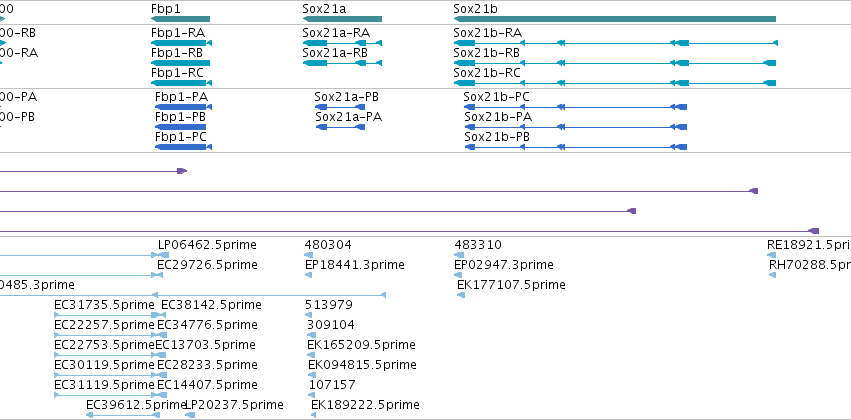This screenshot has height=420, width=851.
Task: Click the Sox21a-RB transcript glyph
Action: coord(342,63)
